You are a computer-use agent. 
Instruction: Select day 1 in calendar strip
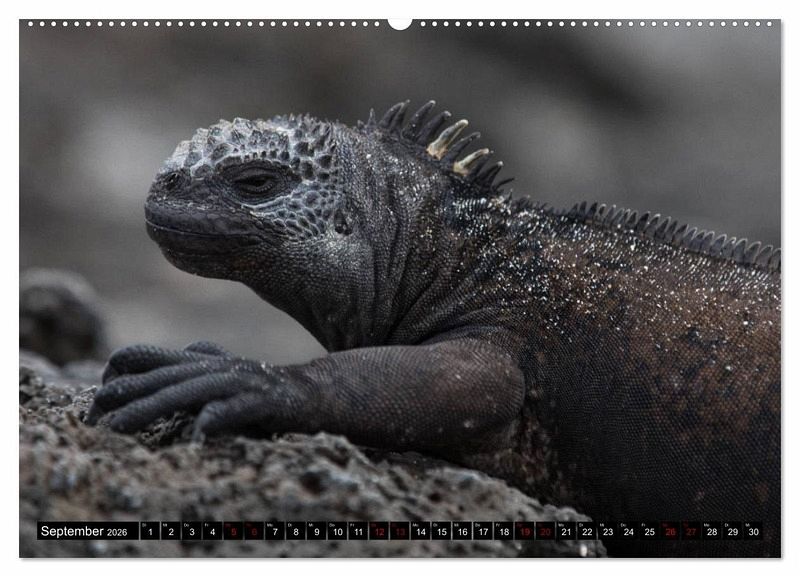coord(150,532)
